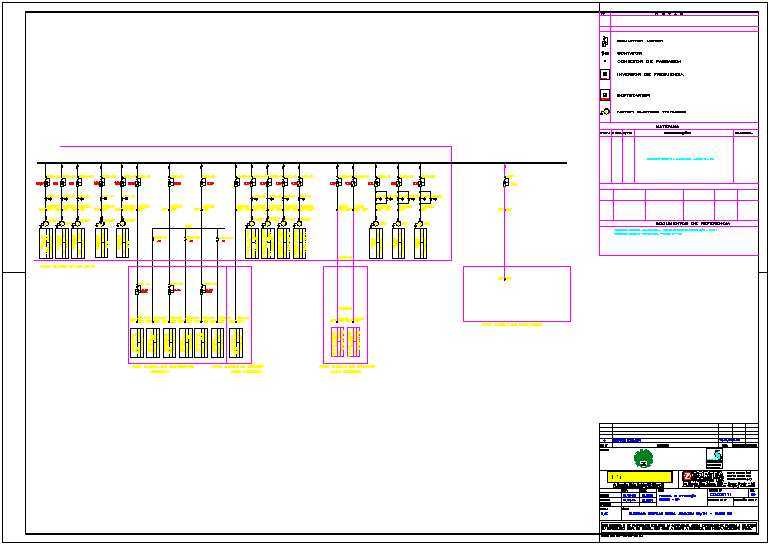Select the cyan-blue logo in title block
The image size is (769, 545).
714,457
